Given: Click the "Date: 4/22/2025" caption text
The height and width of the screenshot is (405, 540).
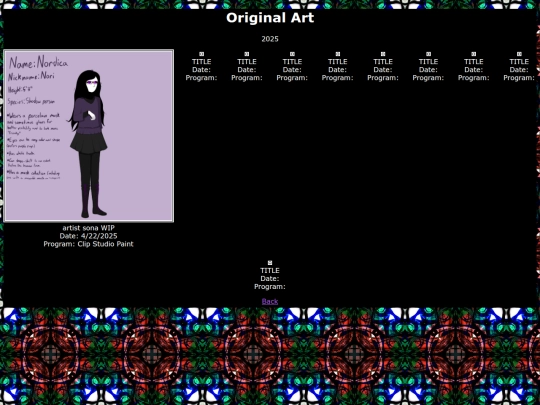Looking at the screenshot, I should (89, 236).
